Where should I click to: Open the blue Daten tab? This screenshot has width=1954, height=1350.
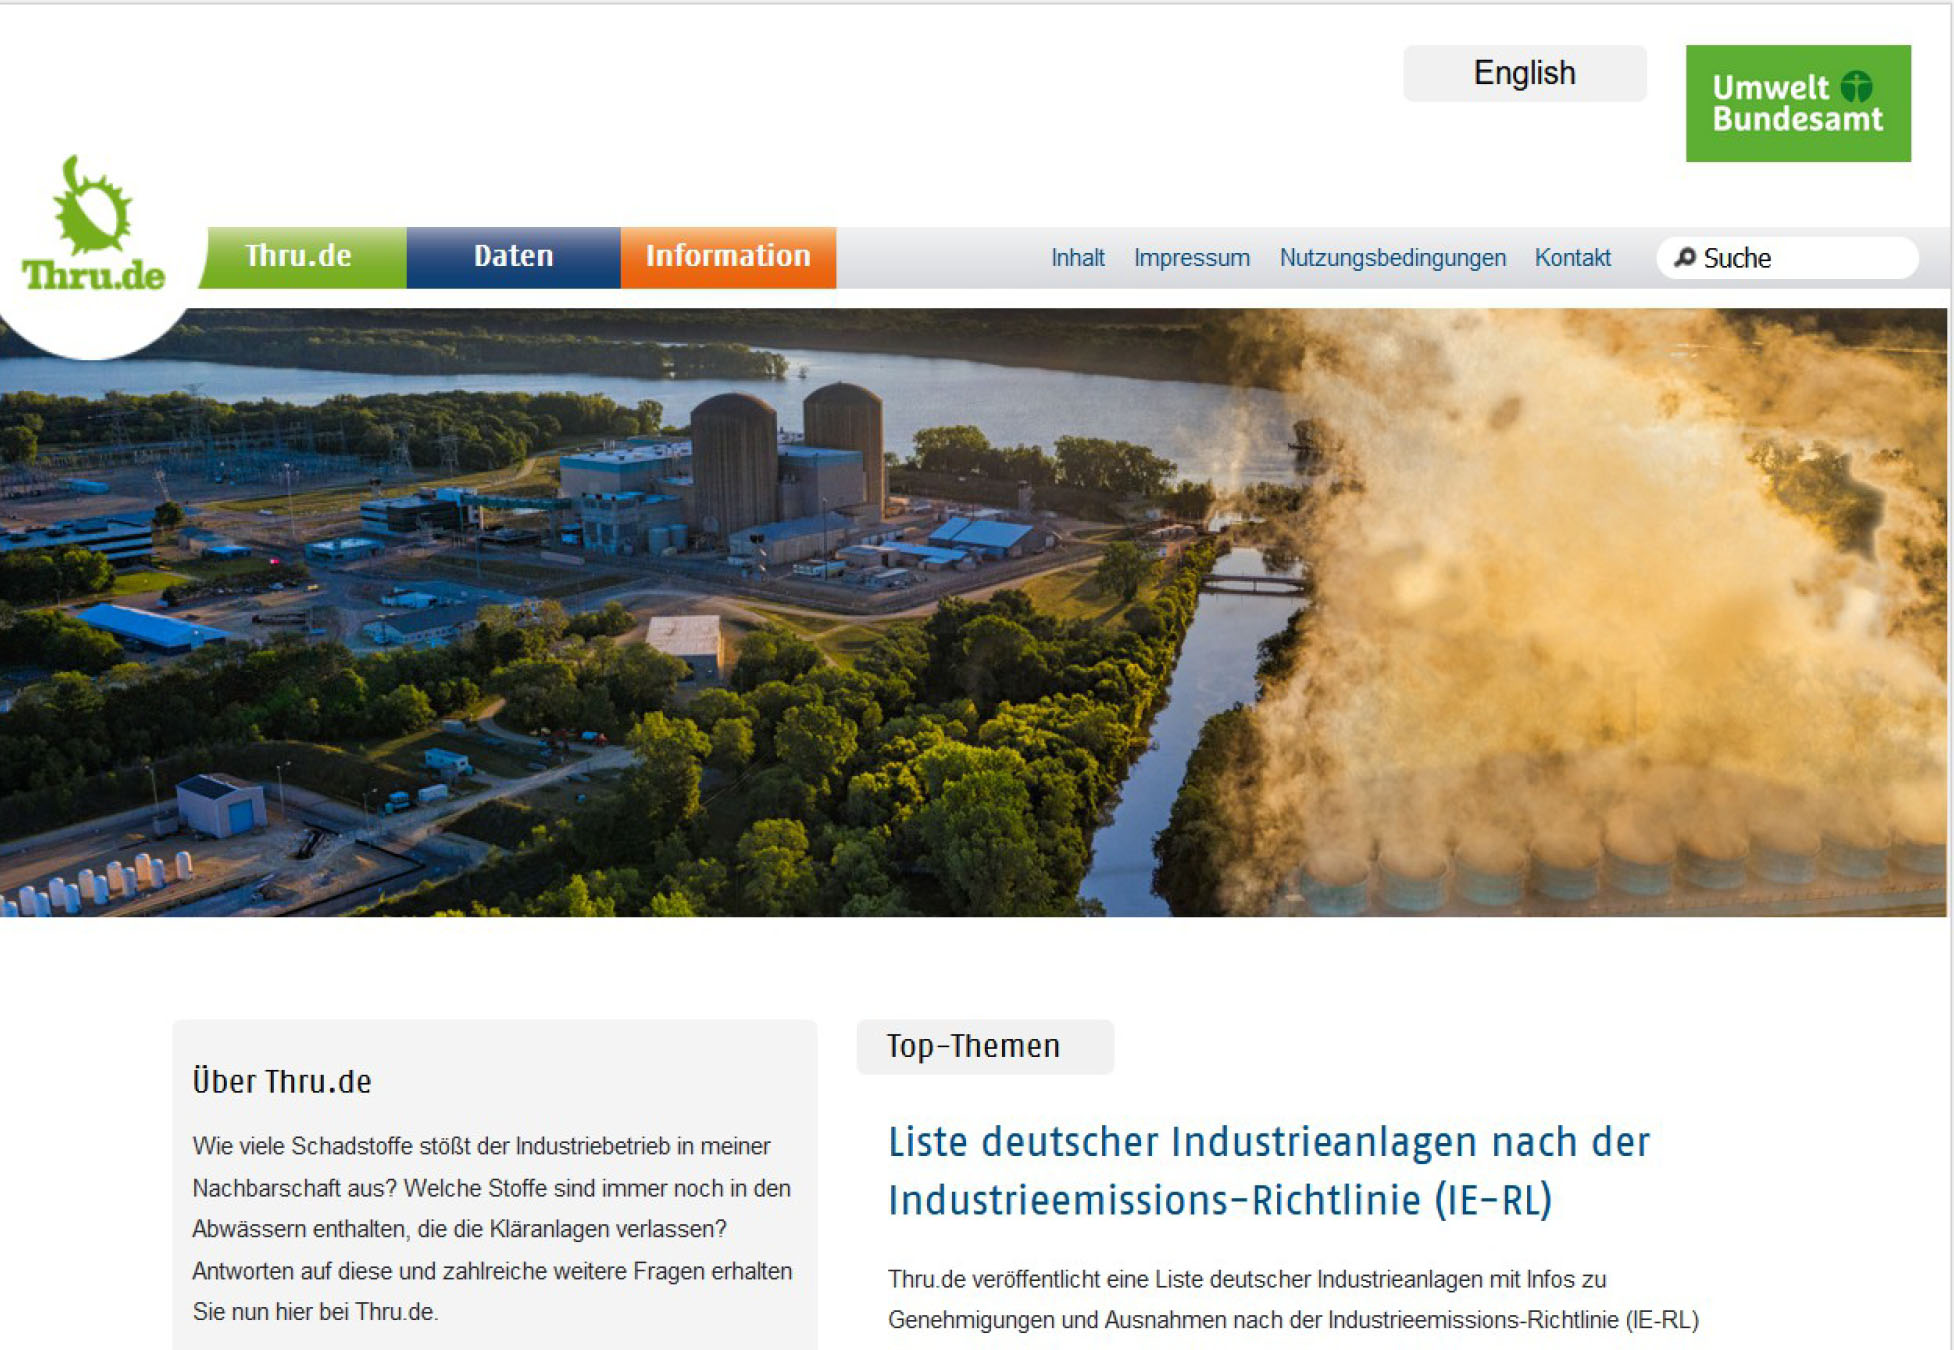(513, 257)
